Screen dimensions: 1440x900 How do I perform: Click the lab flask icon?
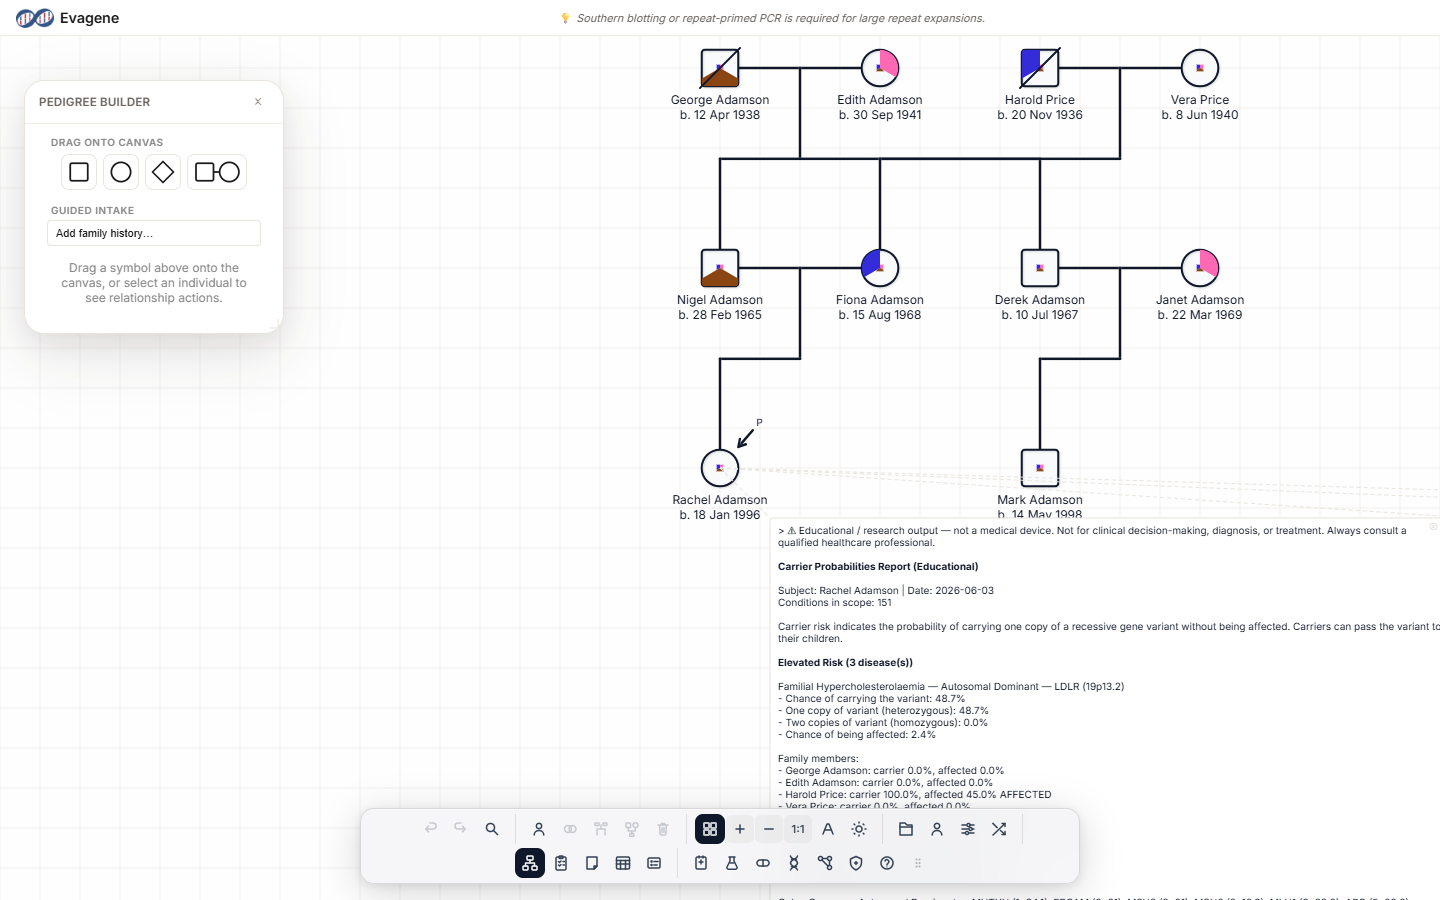732,863
